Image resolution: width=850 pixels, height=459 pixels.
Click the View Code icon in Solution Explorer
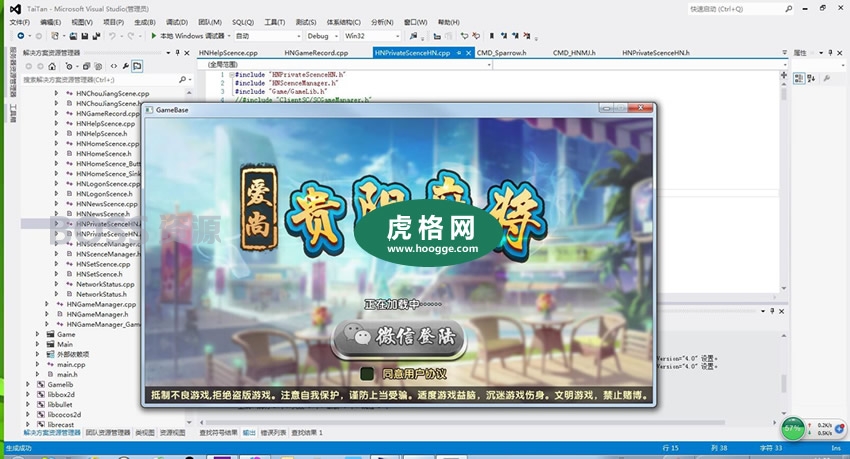(x=114, y=66)
